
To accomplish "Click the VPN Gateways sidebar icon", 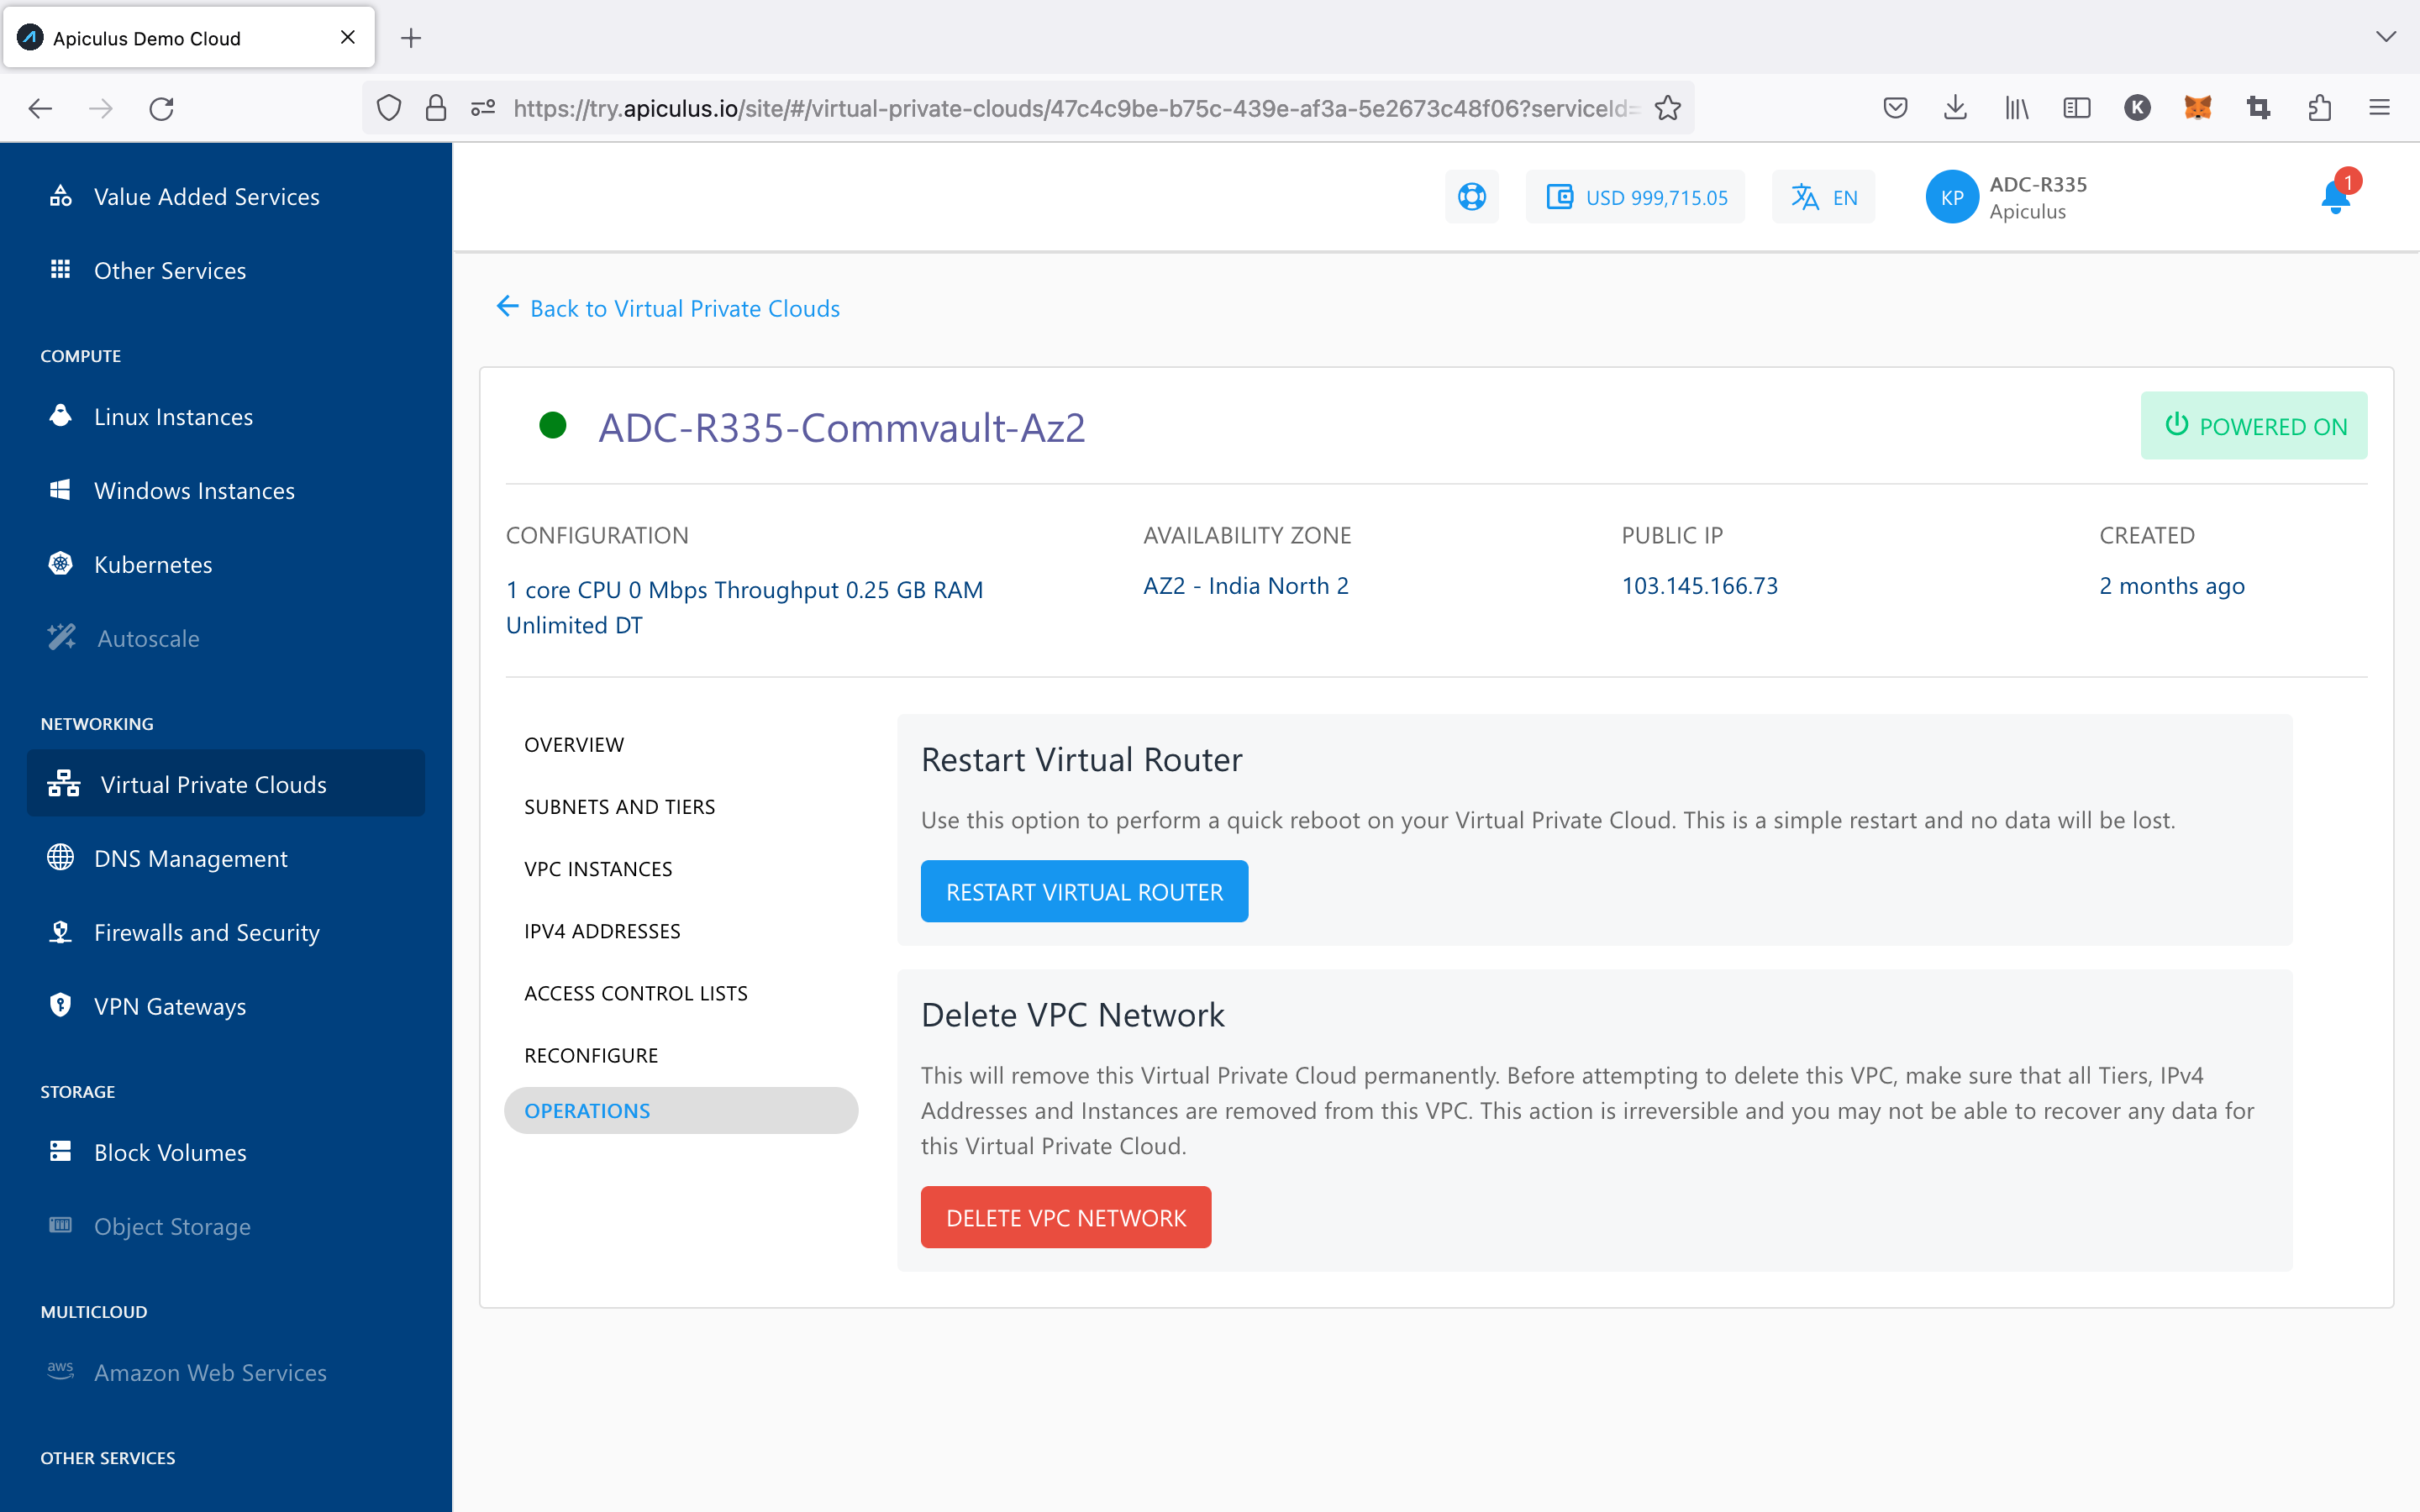I will point(63,1005).
